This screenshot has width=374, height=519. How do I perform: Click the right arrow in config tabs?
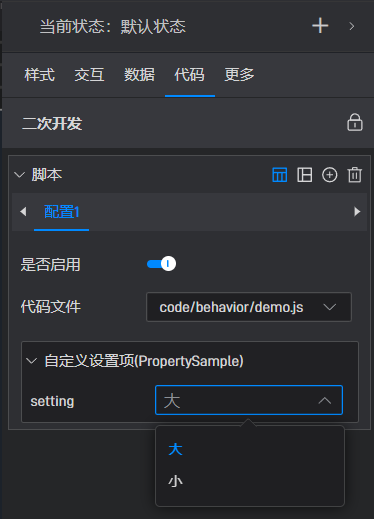(x=357, y=212)
